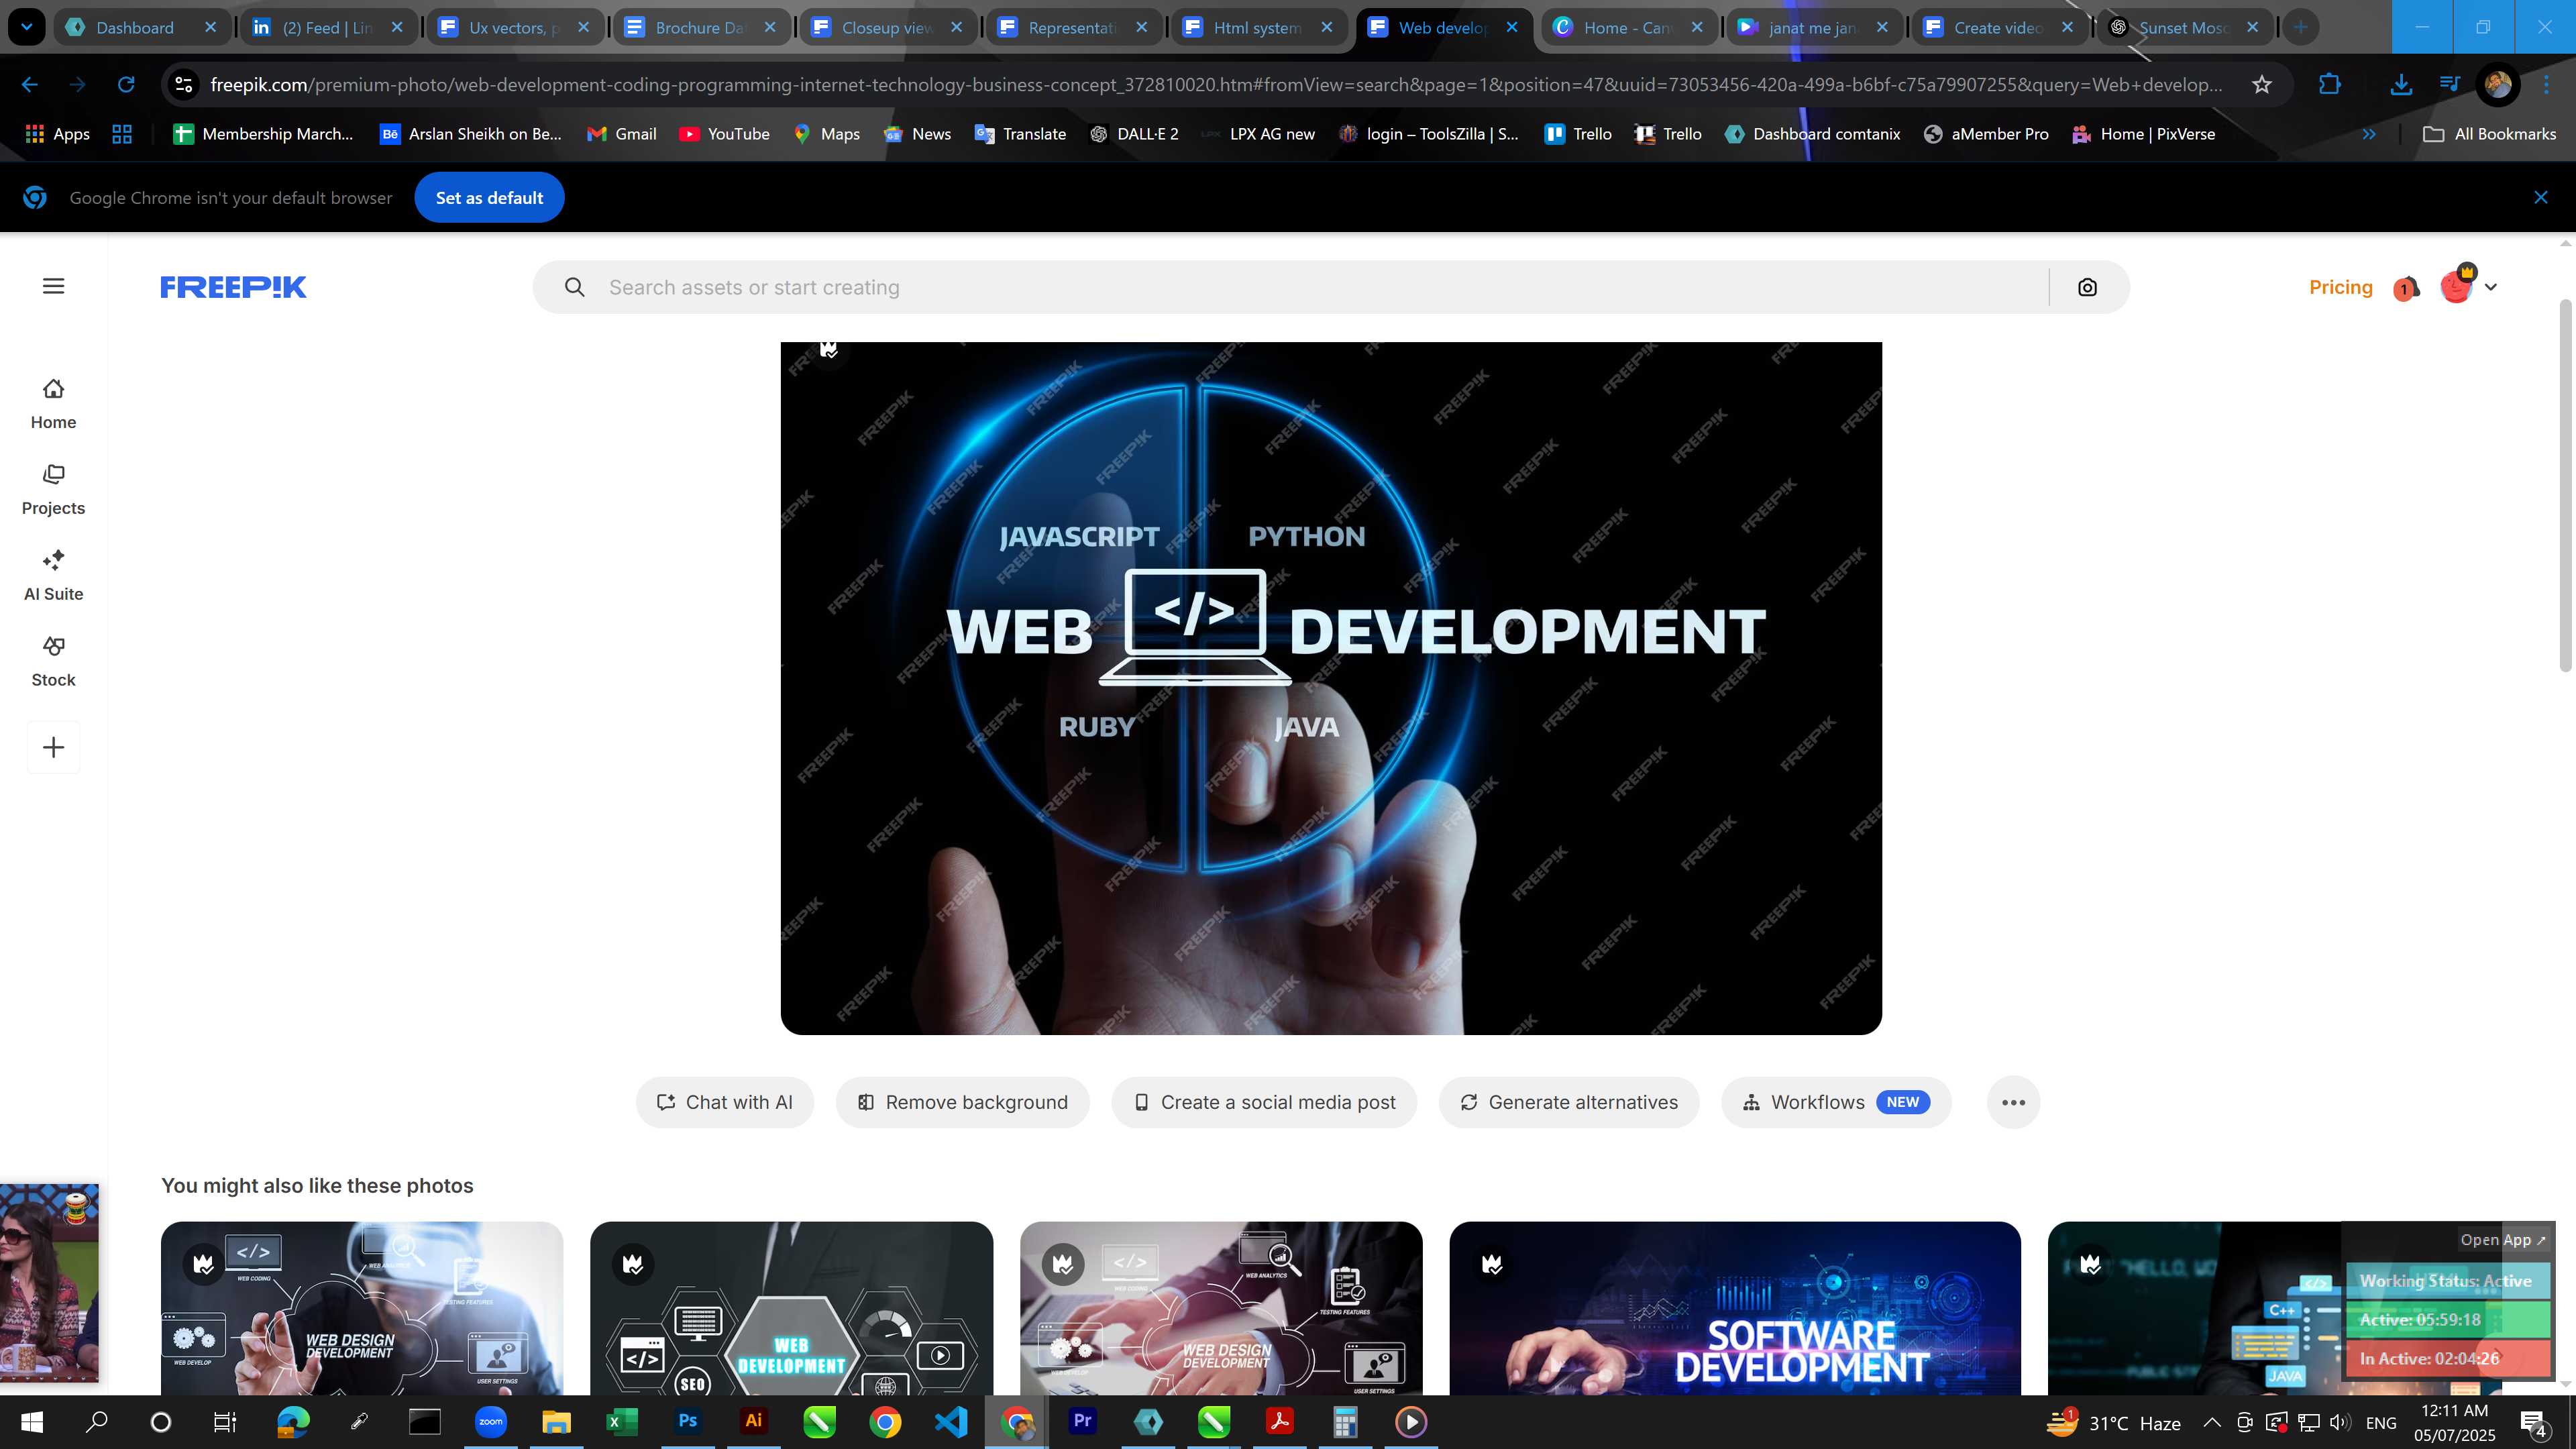This screenshot has width=2576, height=1449.
Task: Reload the page
Action: point(126,85)
